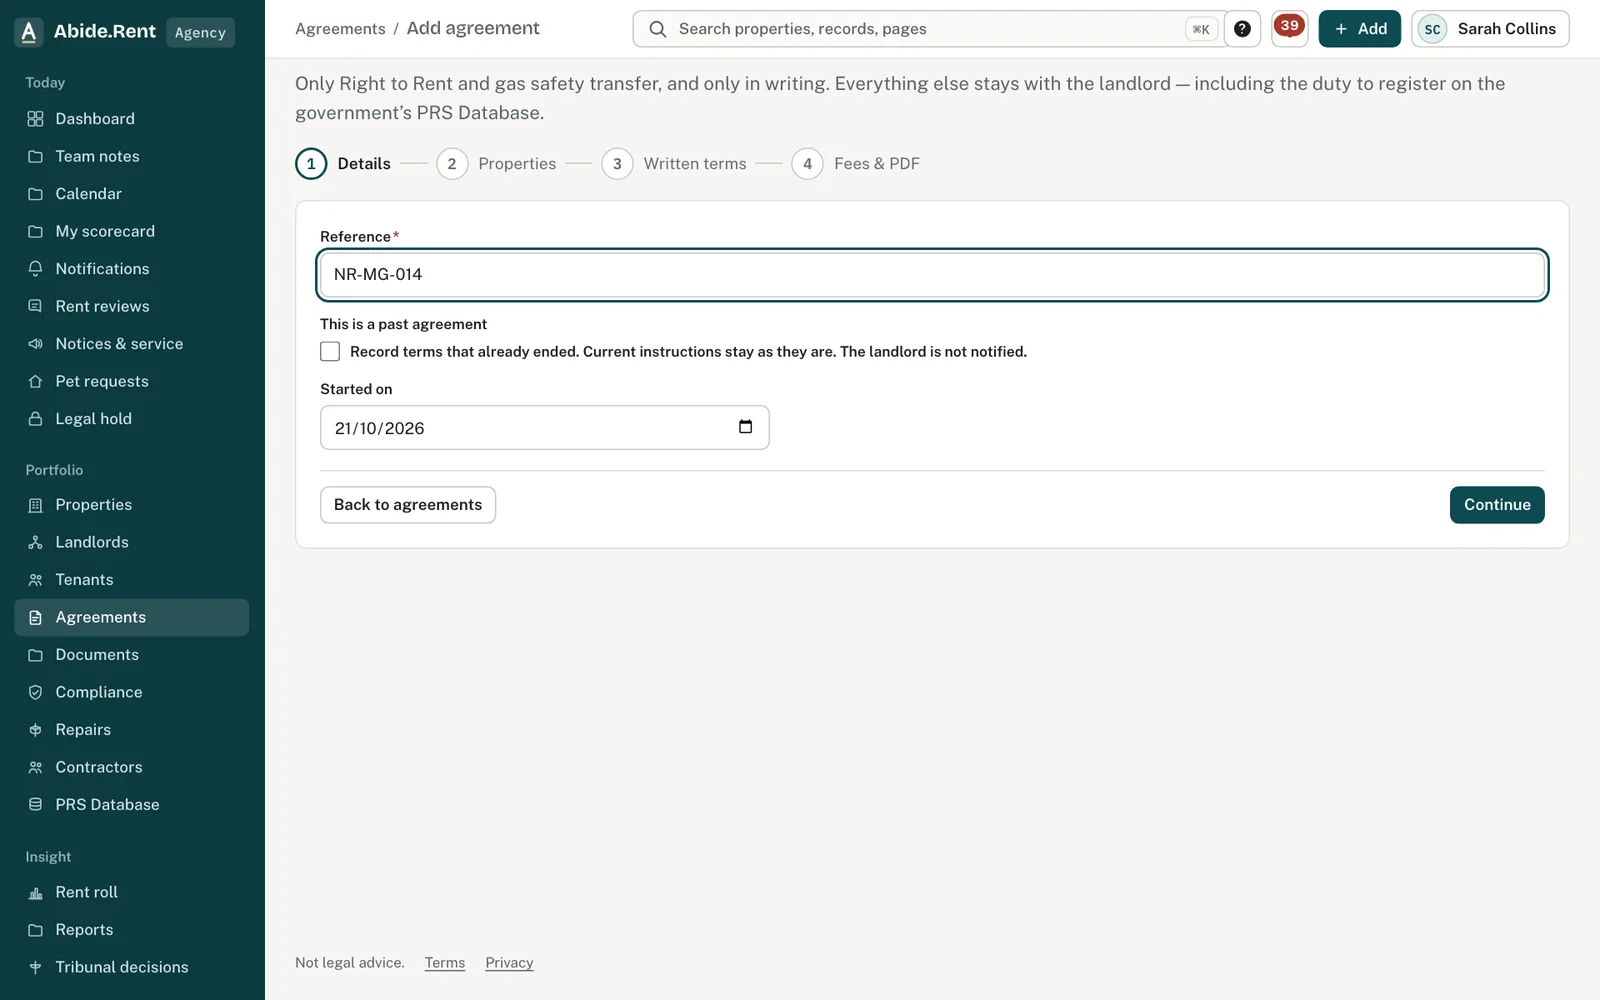Click the Continue button
The width and height of the screenshot is (1600, 1000).
(x=1497, y=505)
